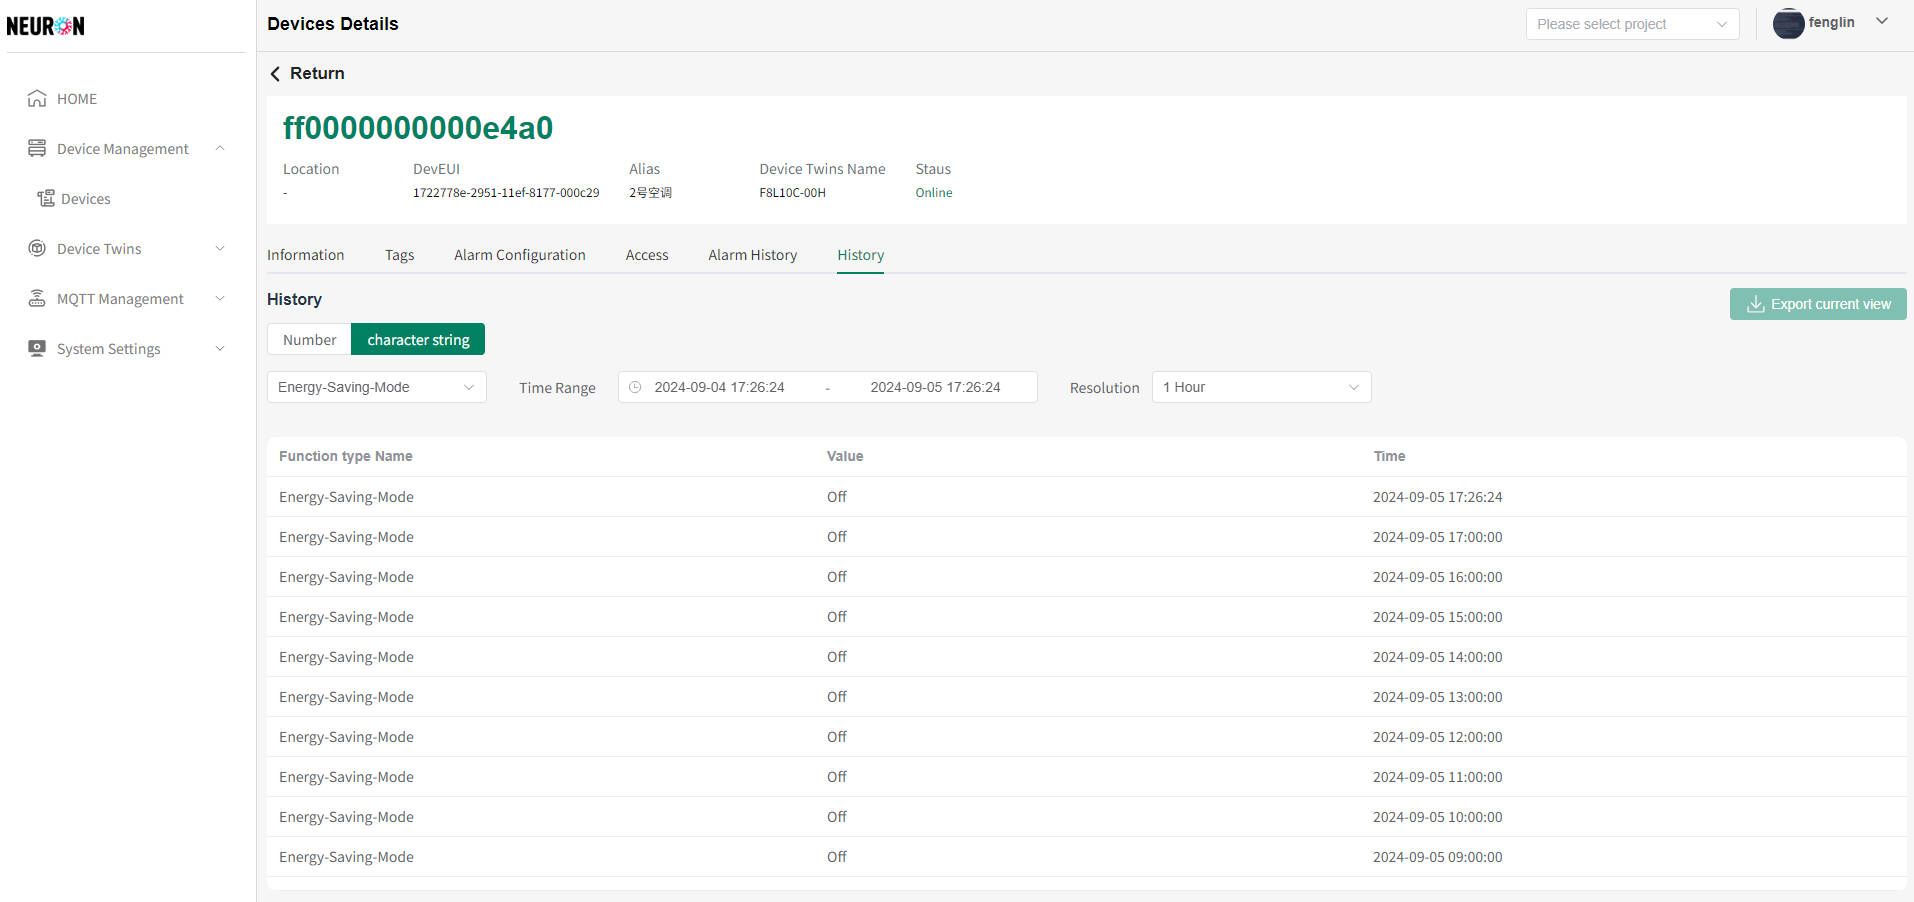Collapse the Device Management menu
The height and width of the screenshot is (902, 1914).
click(220, 148)
